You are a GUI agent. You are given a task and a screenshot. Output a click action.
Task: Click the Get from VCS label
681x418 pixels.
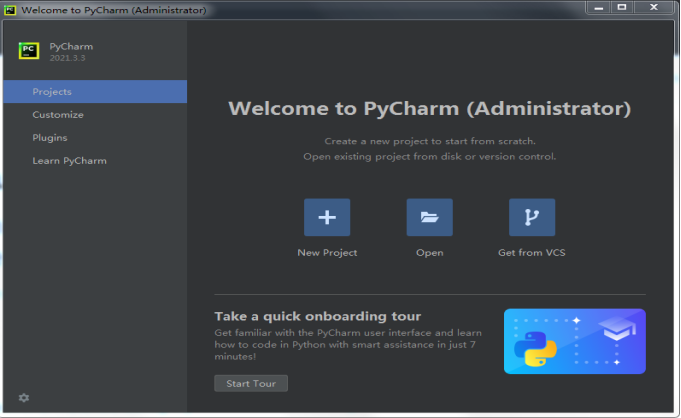532,252
